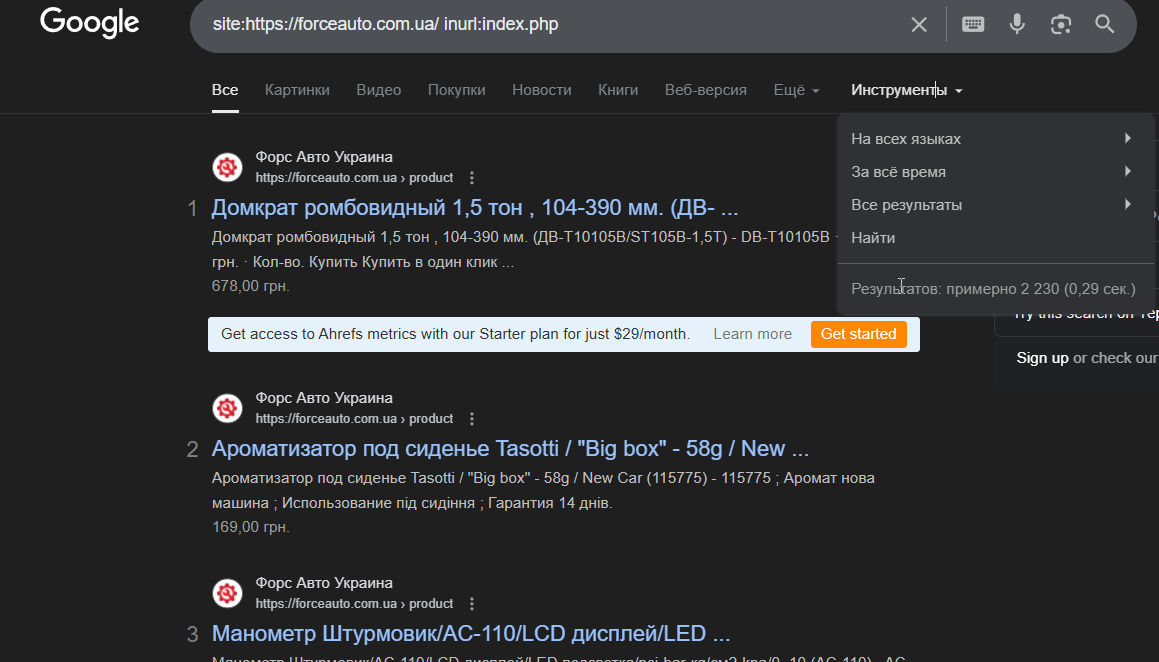The width and height of the screenshot is (1159, 662).
Task: Click Форс Авто Украина name of Ароматизатор result
Action: pyautogui.click(x=324, y=397)
